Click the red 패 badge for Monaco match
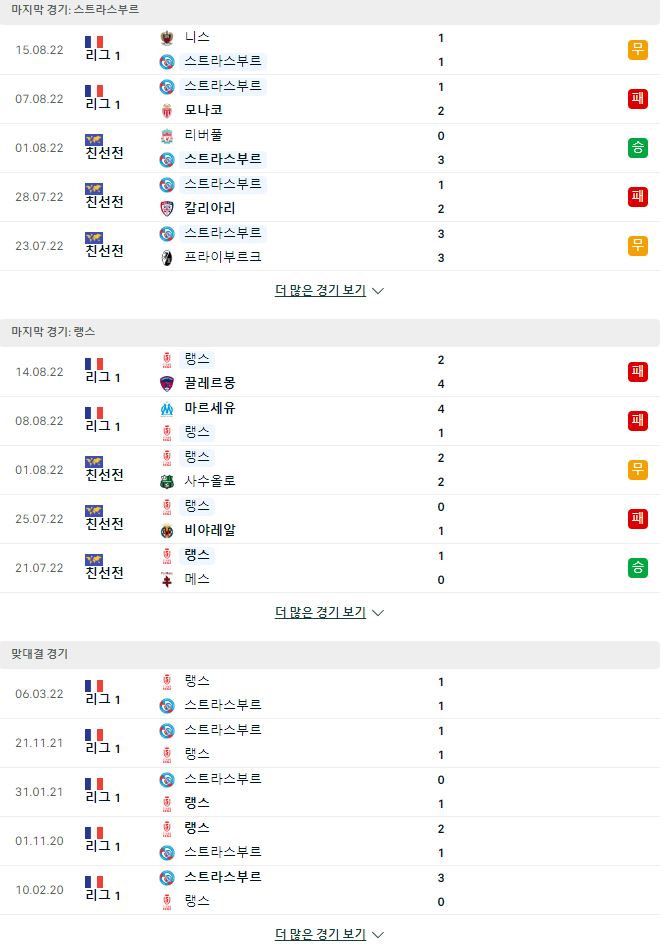This screenshot has width=663, height=952. [x=638, y=98]
